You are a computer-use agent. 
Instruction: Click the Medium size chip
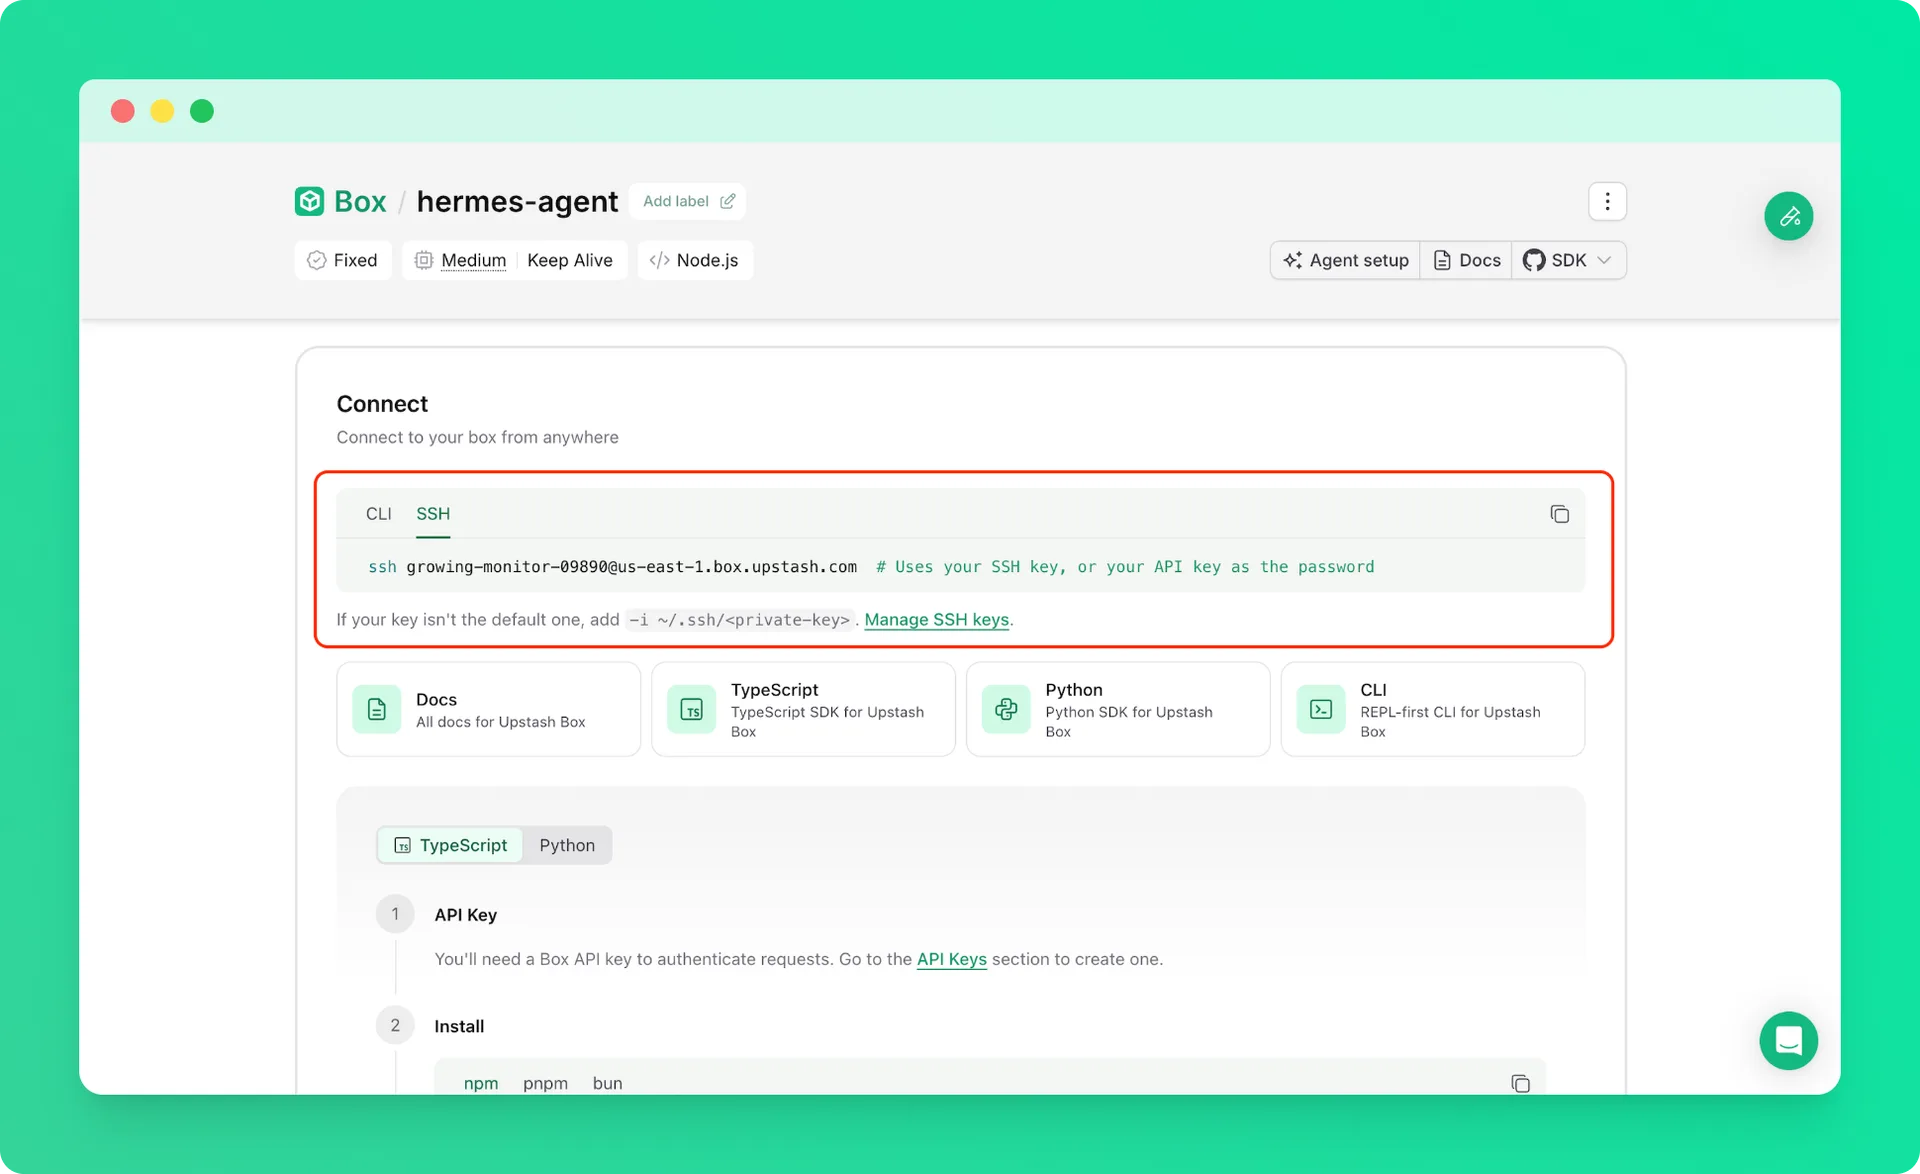point(461,260)
